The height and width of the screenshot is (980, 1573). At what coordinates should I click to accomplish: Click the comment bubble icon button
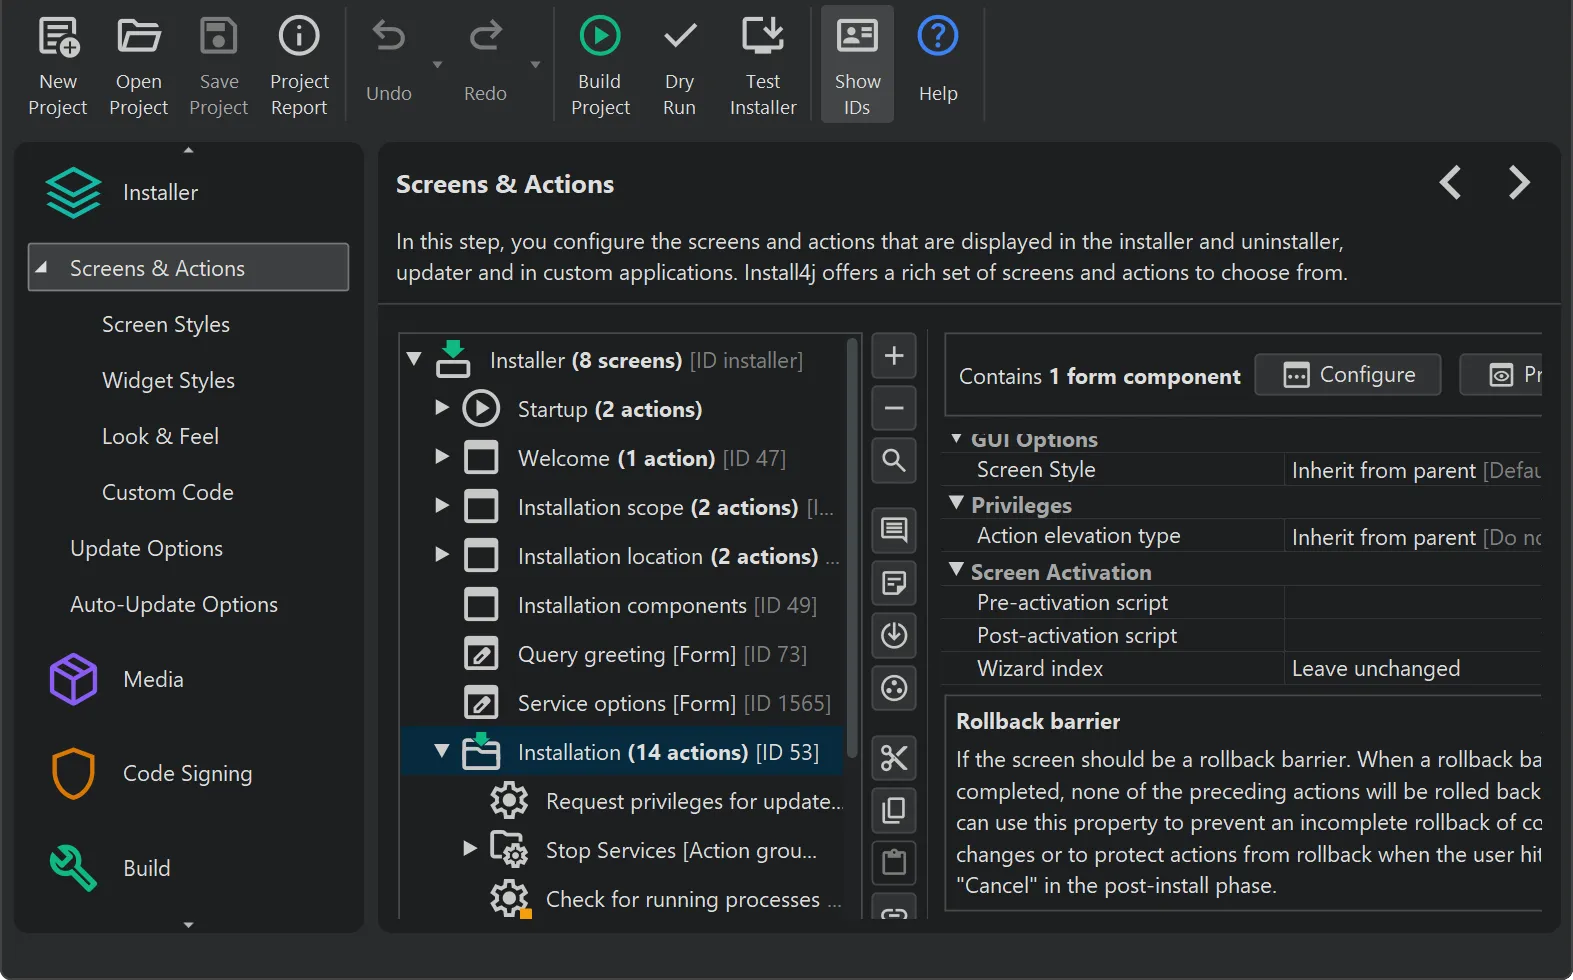pos(894,530)
